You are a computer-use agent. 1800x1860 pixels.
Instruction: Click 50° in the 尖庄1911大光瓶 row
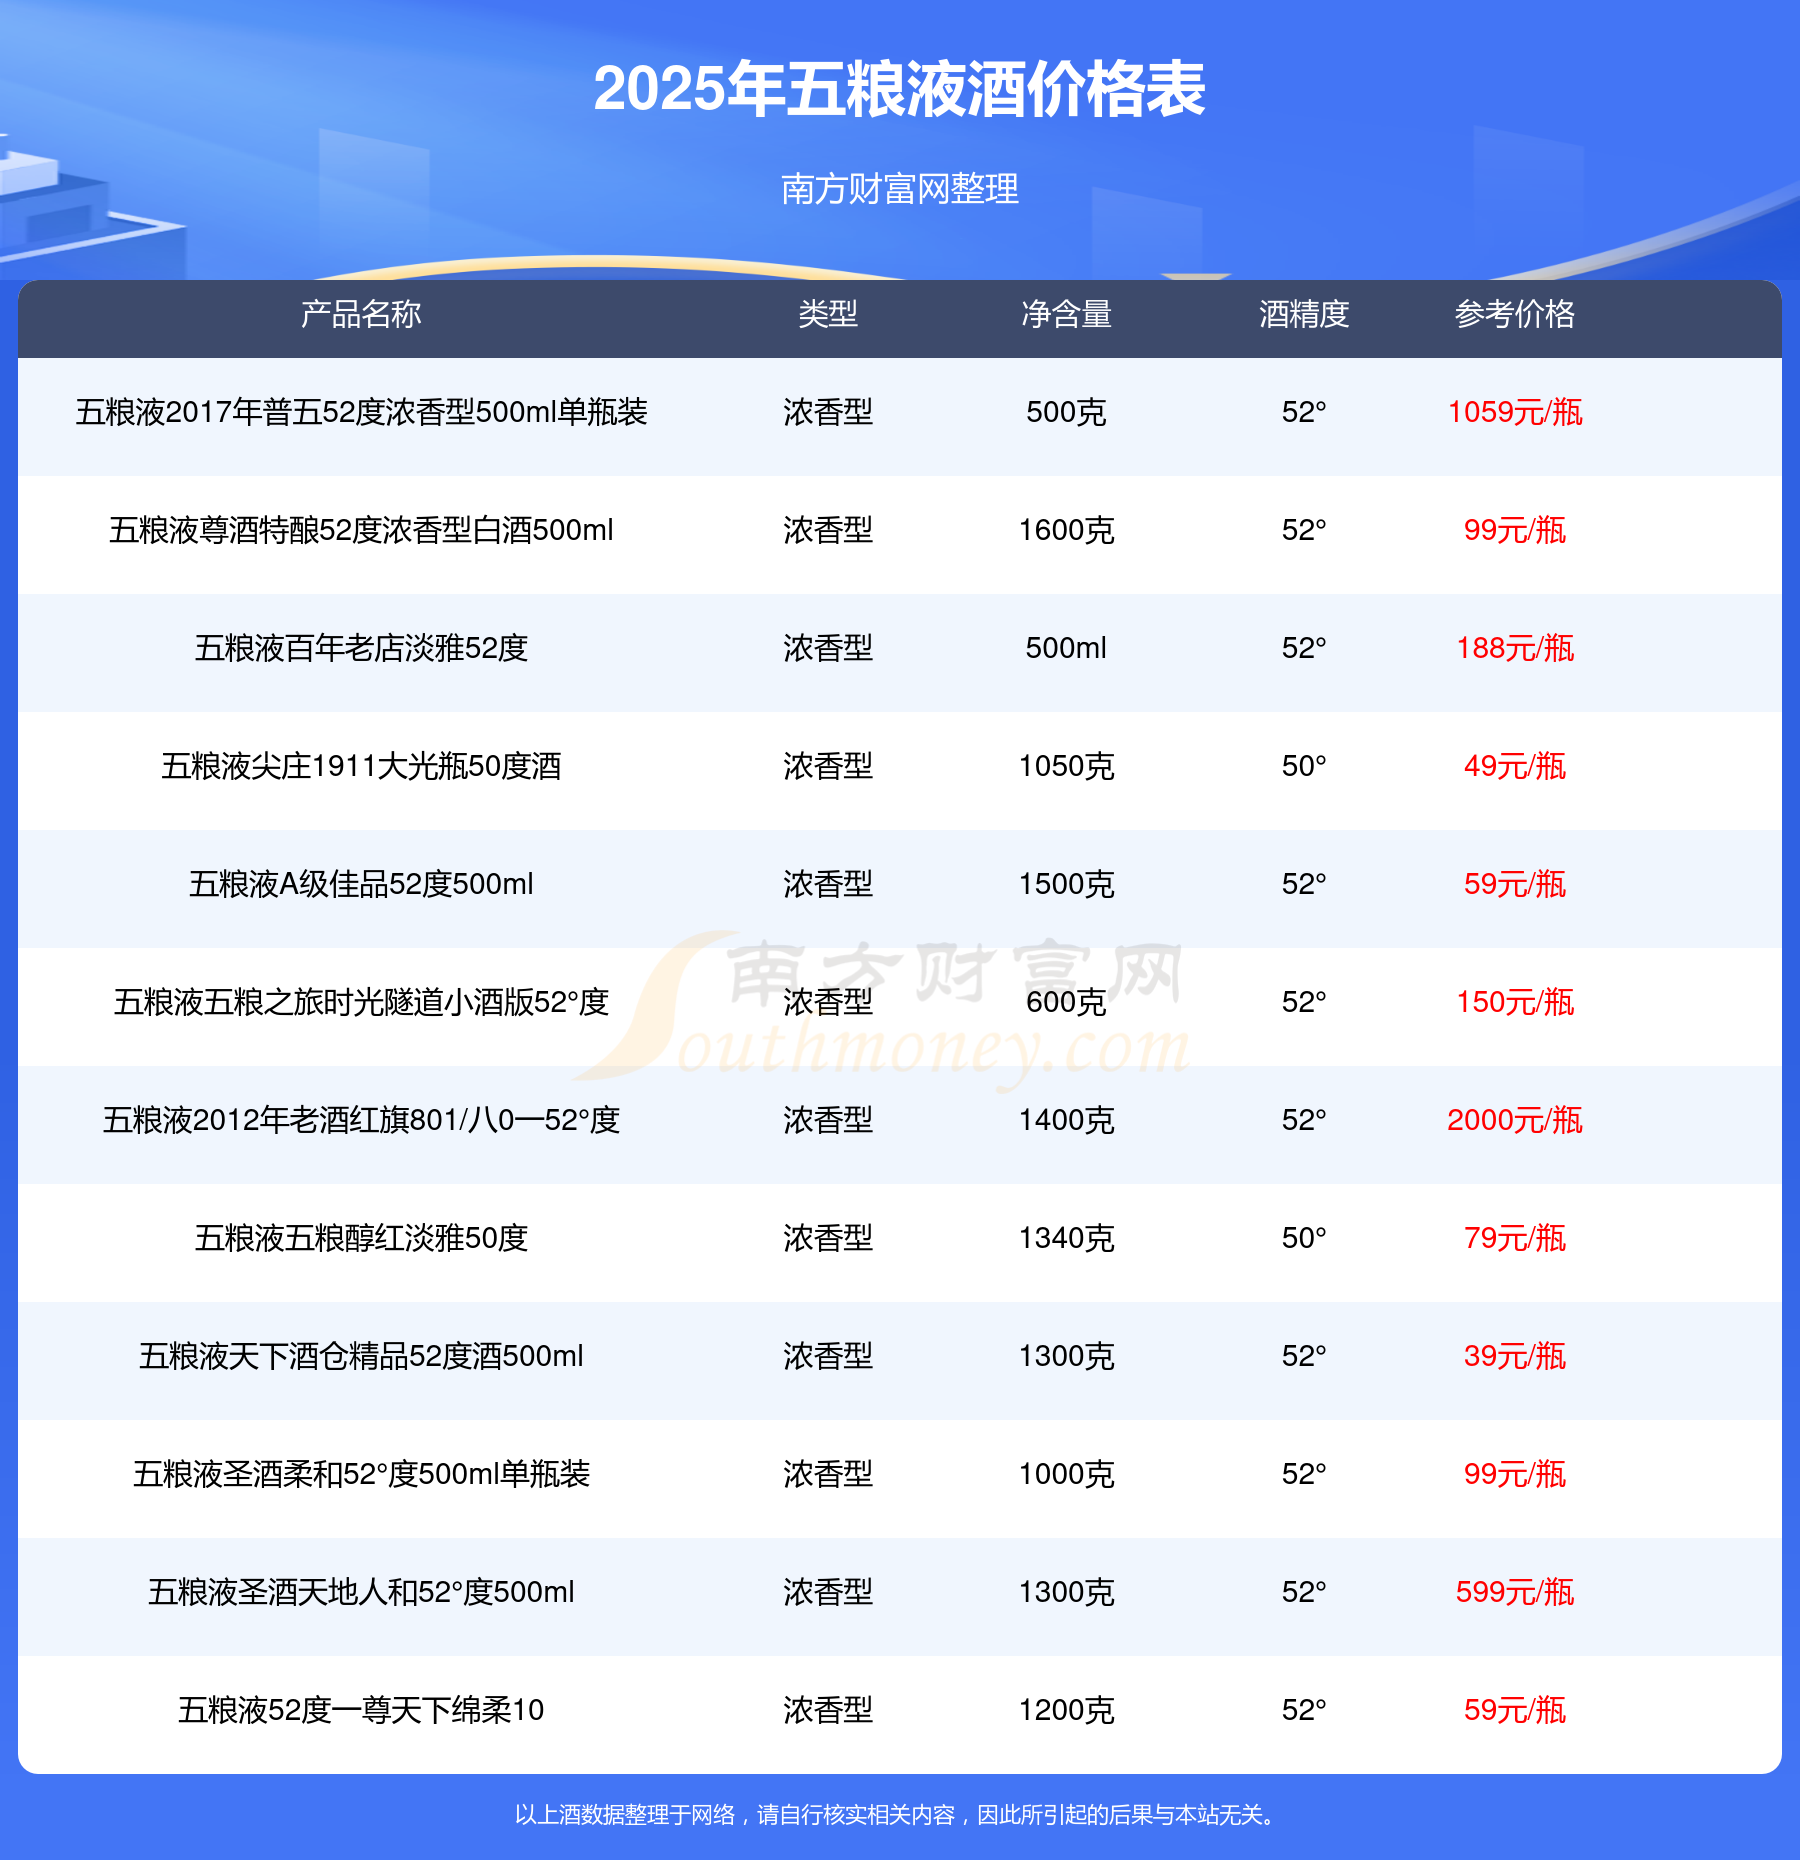(x=1304, y=766)
